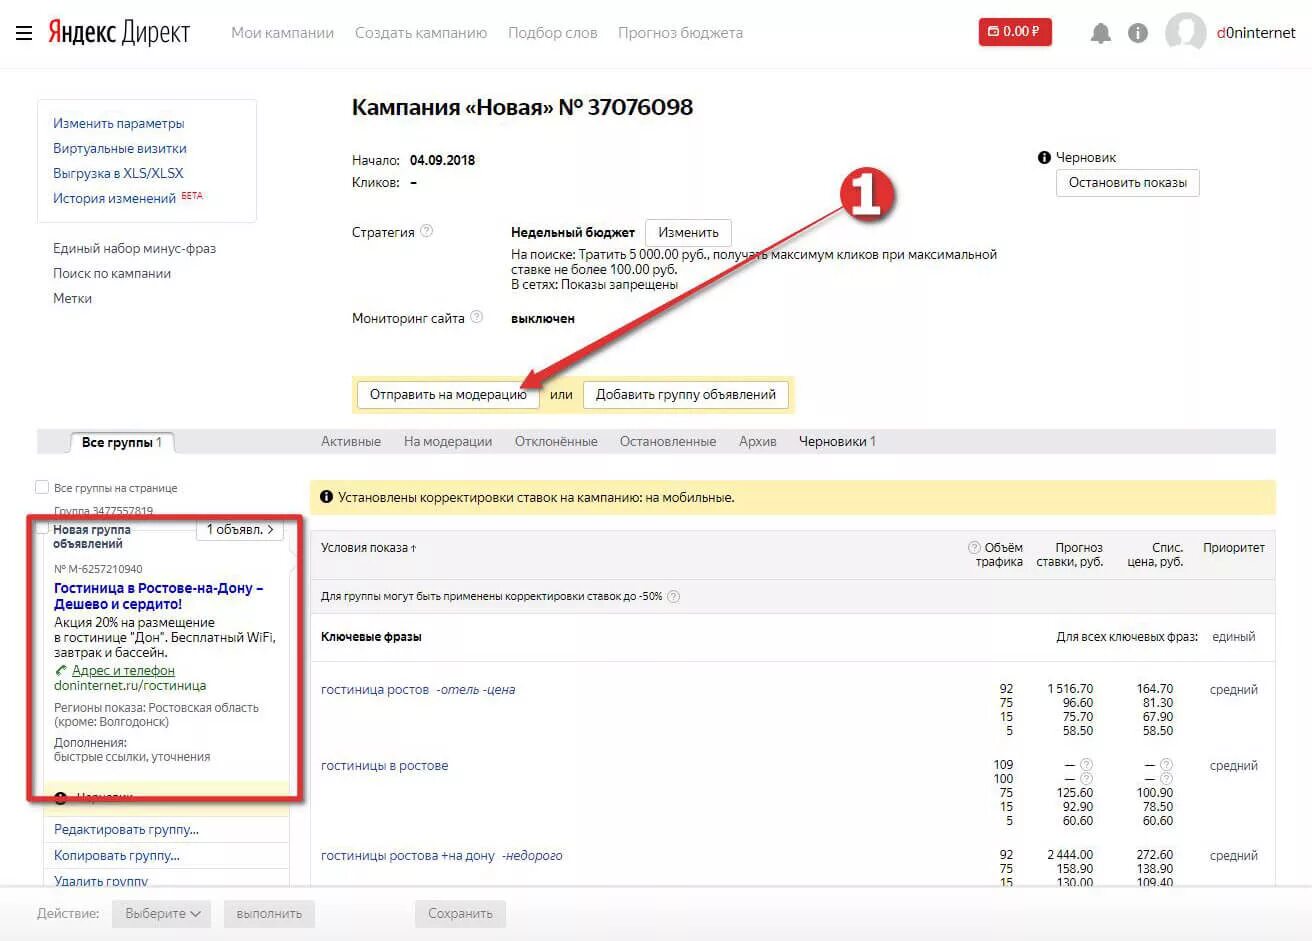
Task: Open the hamburger main menu
Action: pos(24,33)
